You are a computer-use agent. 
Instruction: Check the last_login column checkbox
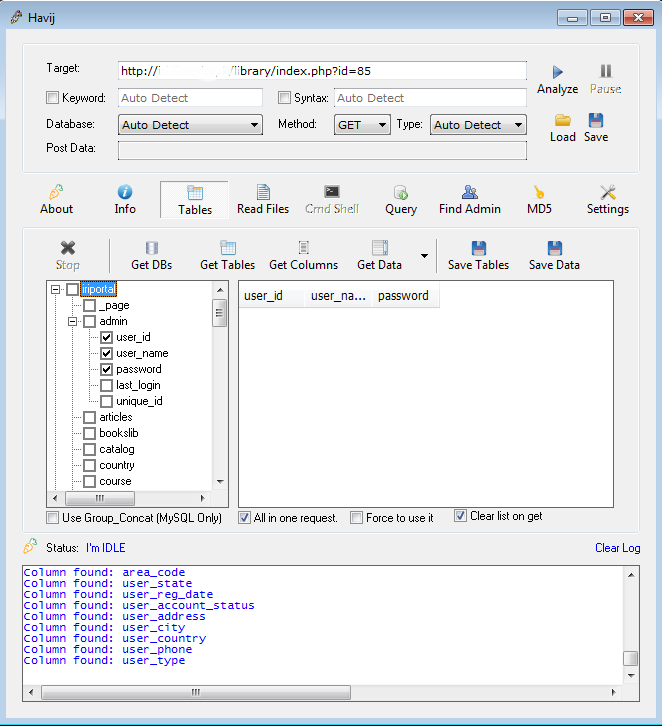click(106, 386)
